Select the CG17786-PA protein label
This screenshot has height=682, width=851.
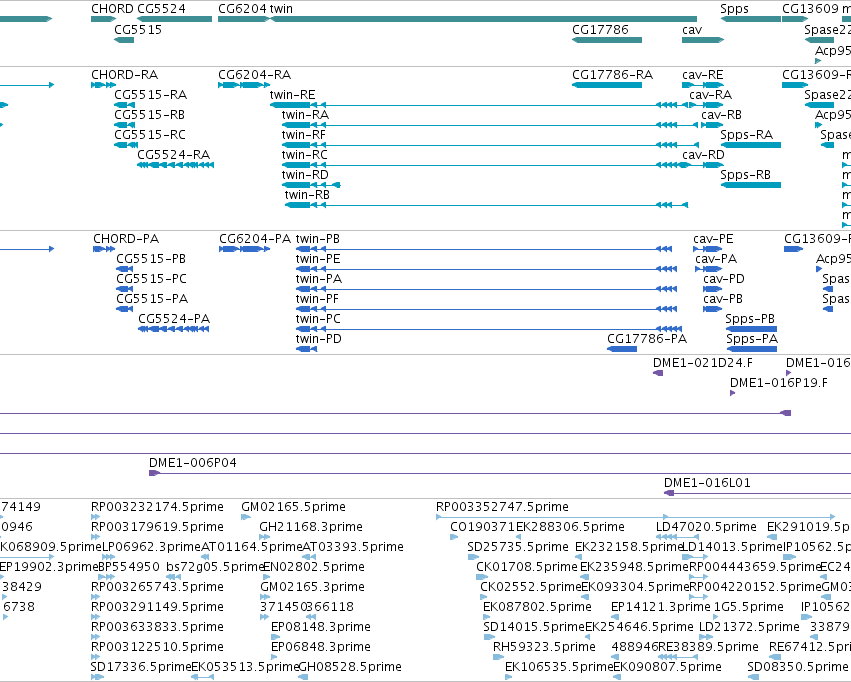(x=647, y=339)
